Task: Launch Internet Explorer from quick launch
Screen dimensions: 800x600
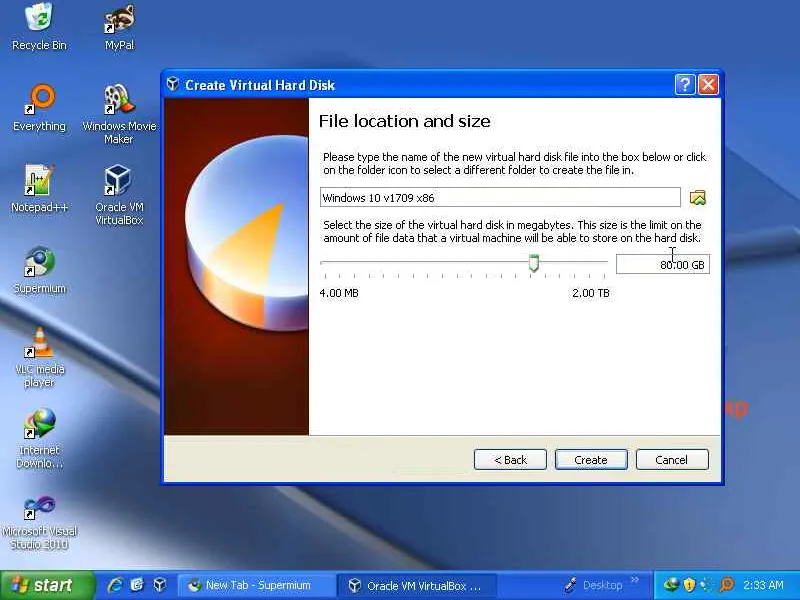Action: tap(115, 585)
